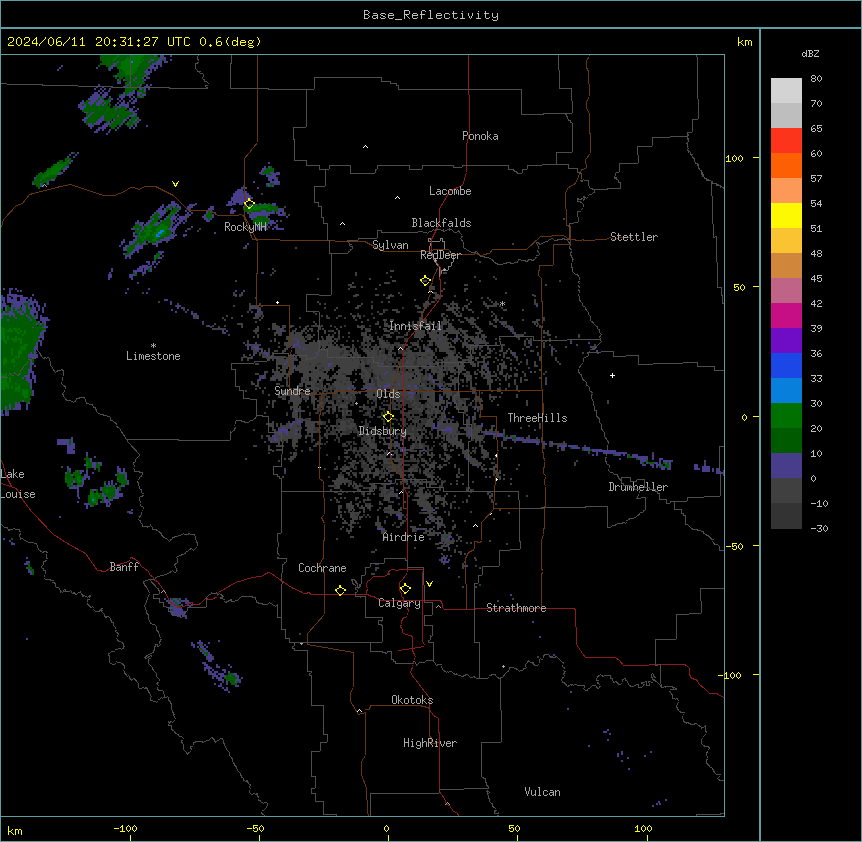The width and height of the screenshot is (862, 842).
Task: Click the slate purple 10-0 dBZ legend swatch
Action: [786, 466]
